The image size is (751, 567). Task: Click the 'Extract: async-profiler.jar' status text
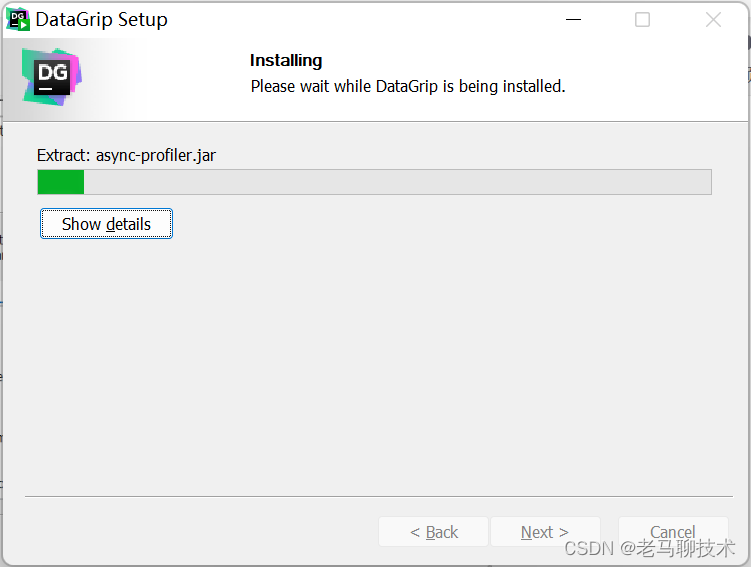pos(126,156)
